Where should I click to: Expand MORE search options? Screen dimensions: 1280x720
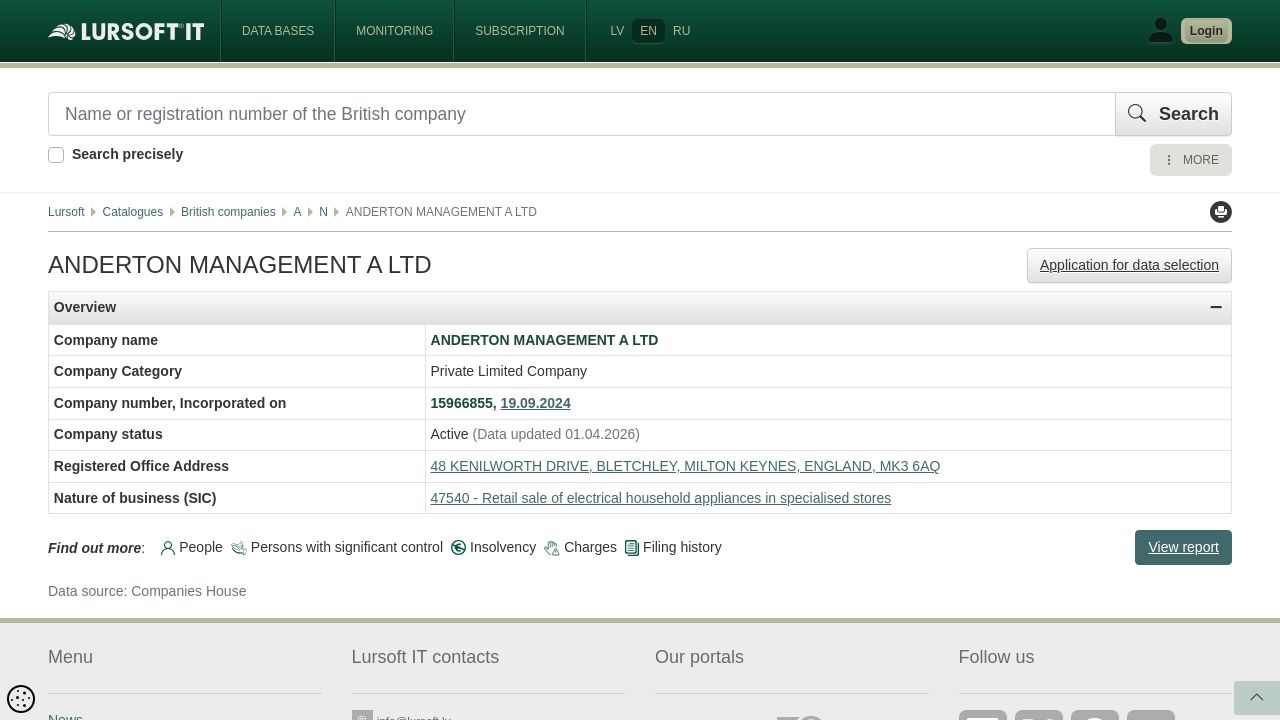[1191, 160]
